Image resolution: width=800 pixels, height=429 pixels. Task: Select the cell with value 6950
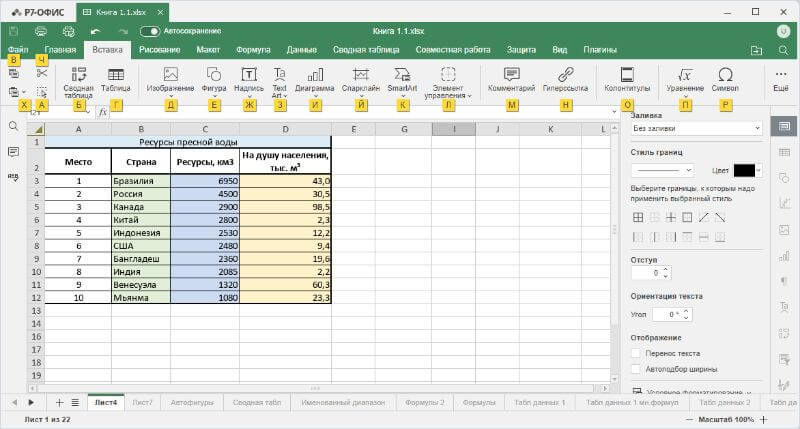(205, 181)
